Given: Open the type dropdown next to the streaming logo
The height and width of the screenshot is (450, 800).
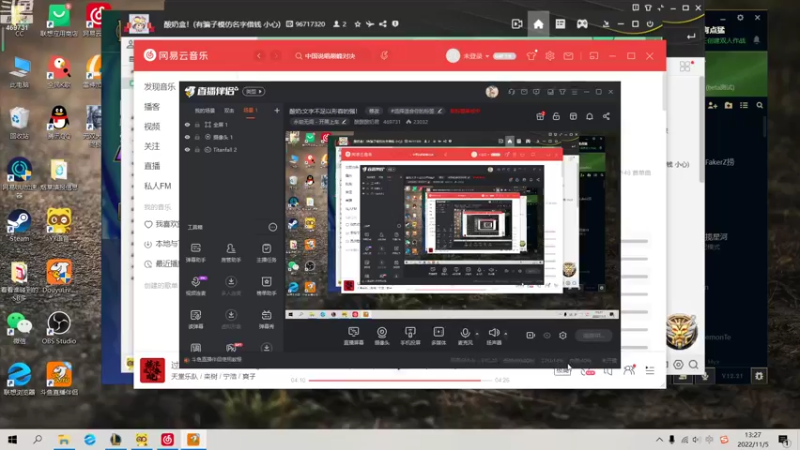Looking at the screenshot, I should pyautogui.click(x=254, y=92).
